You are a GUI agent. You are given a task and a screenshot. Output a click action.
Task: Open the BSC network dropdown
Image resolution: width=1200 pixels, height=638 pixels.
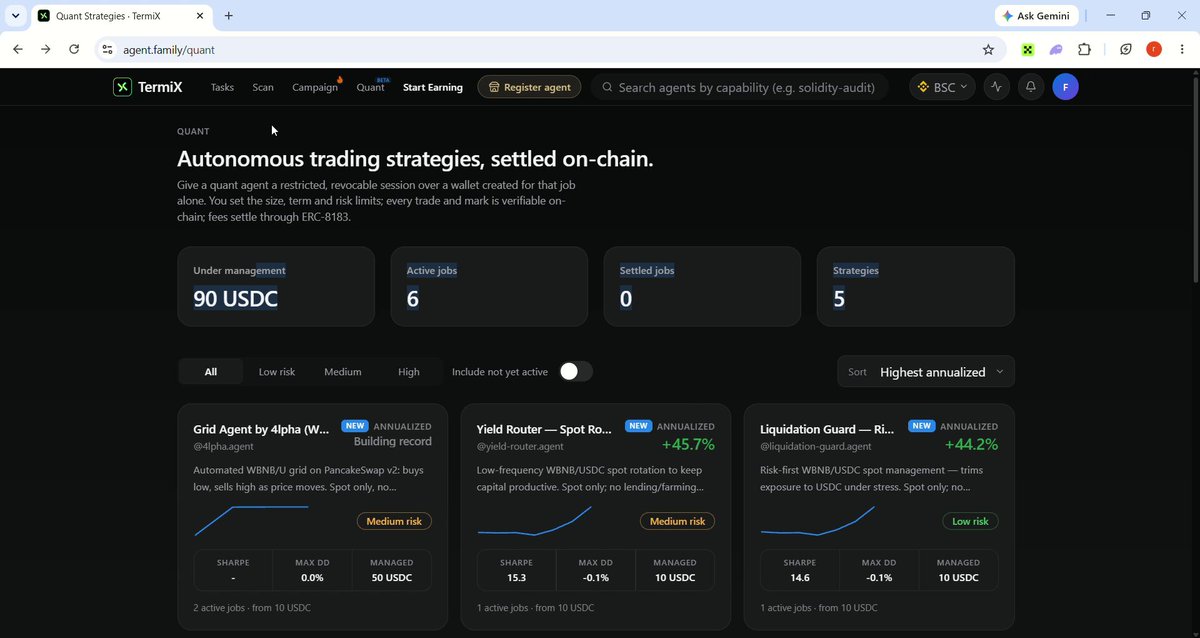coord(943,87)
